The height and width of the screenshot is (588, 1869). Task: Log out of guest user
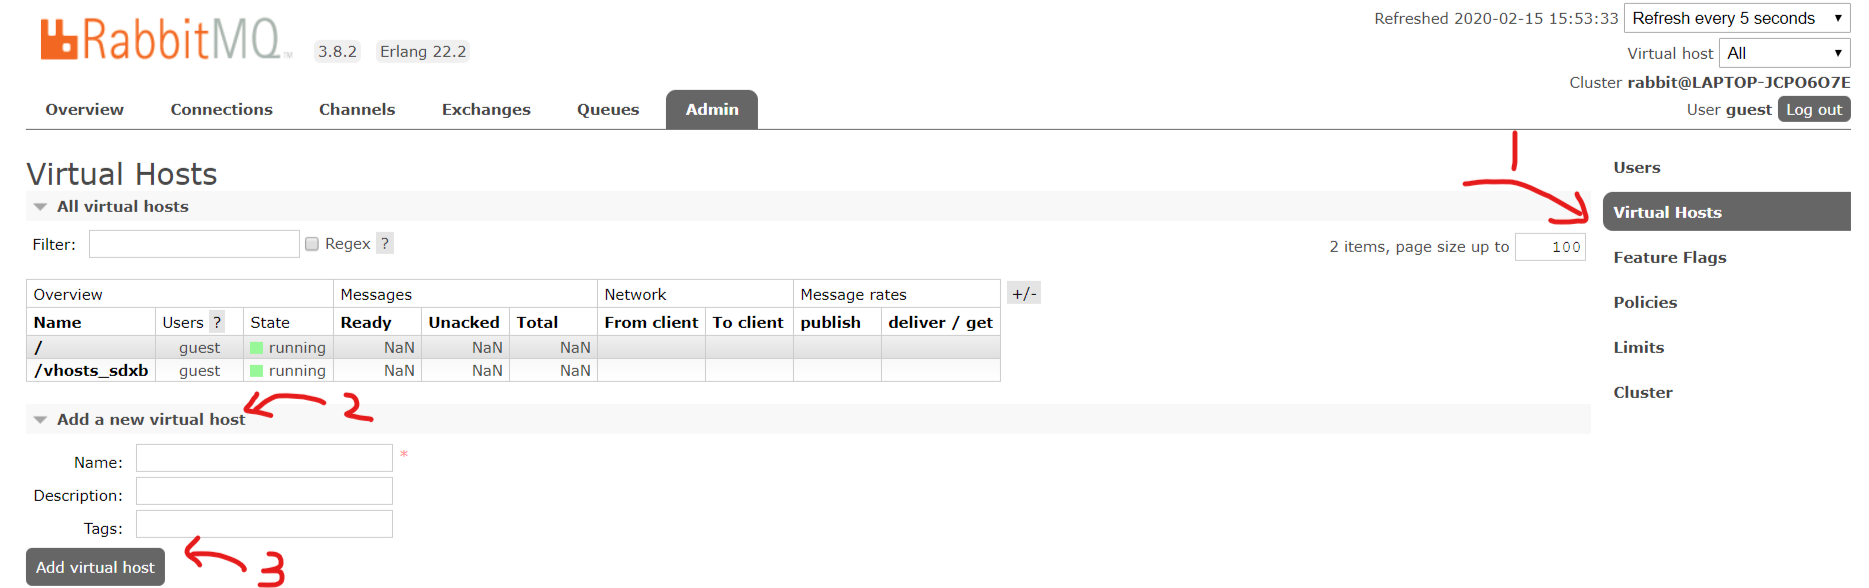tap(1813, 110)
